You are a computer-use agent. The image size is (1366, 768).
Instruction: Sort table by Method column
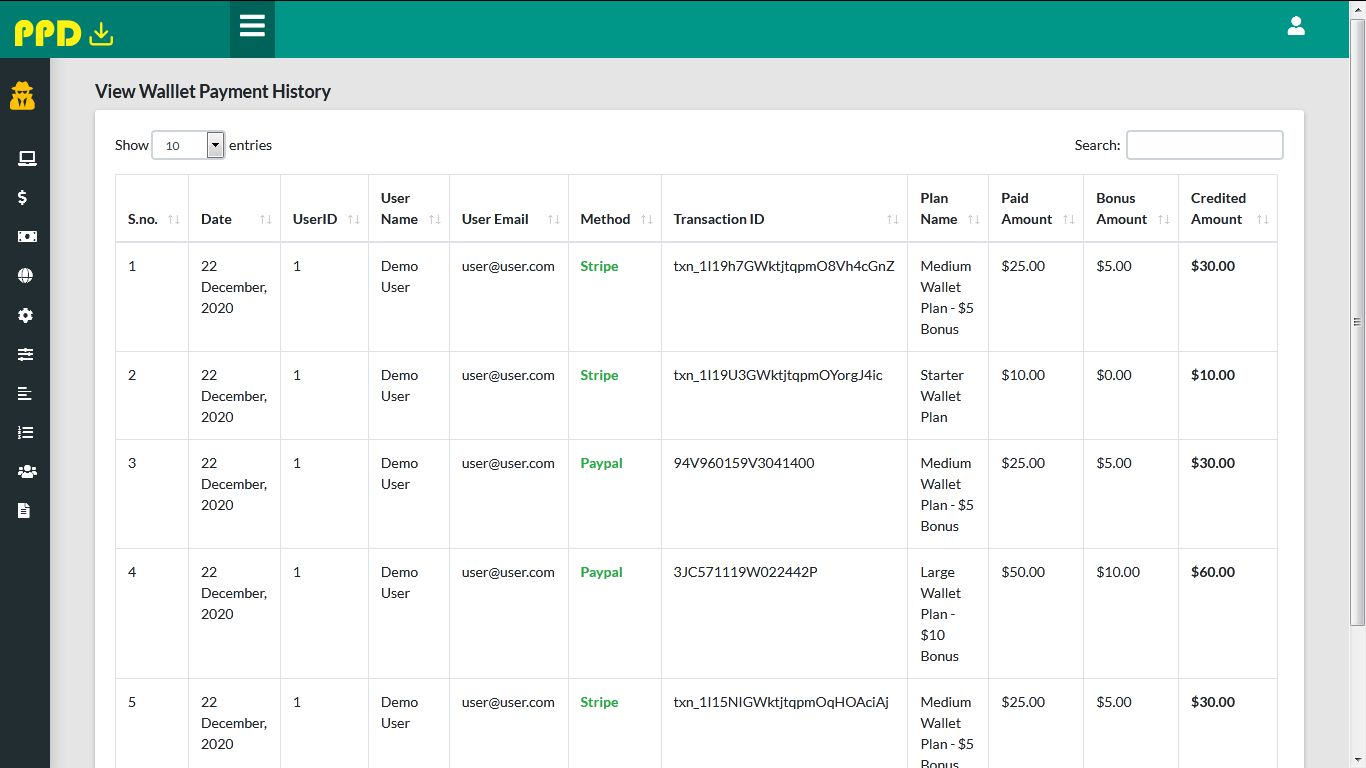pos(614,219)
